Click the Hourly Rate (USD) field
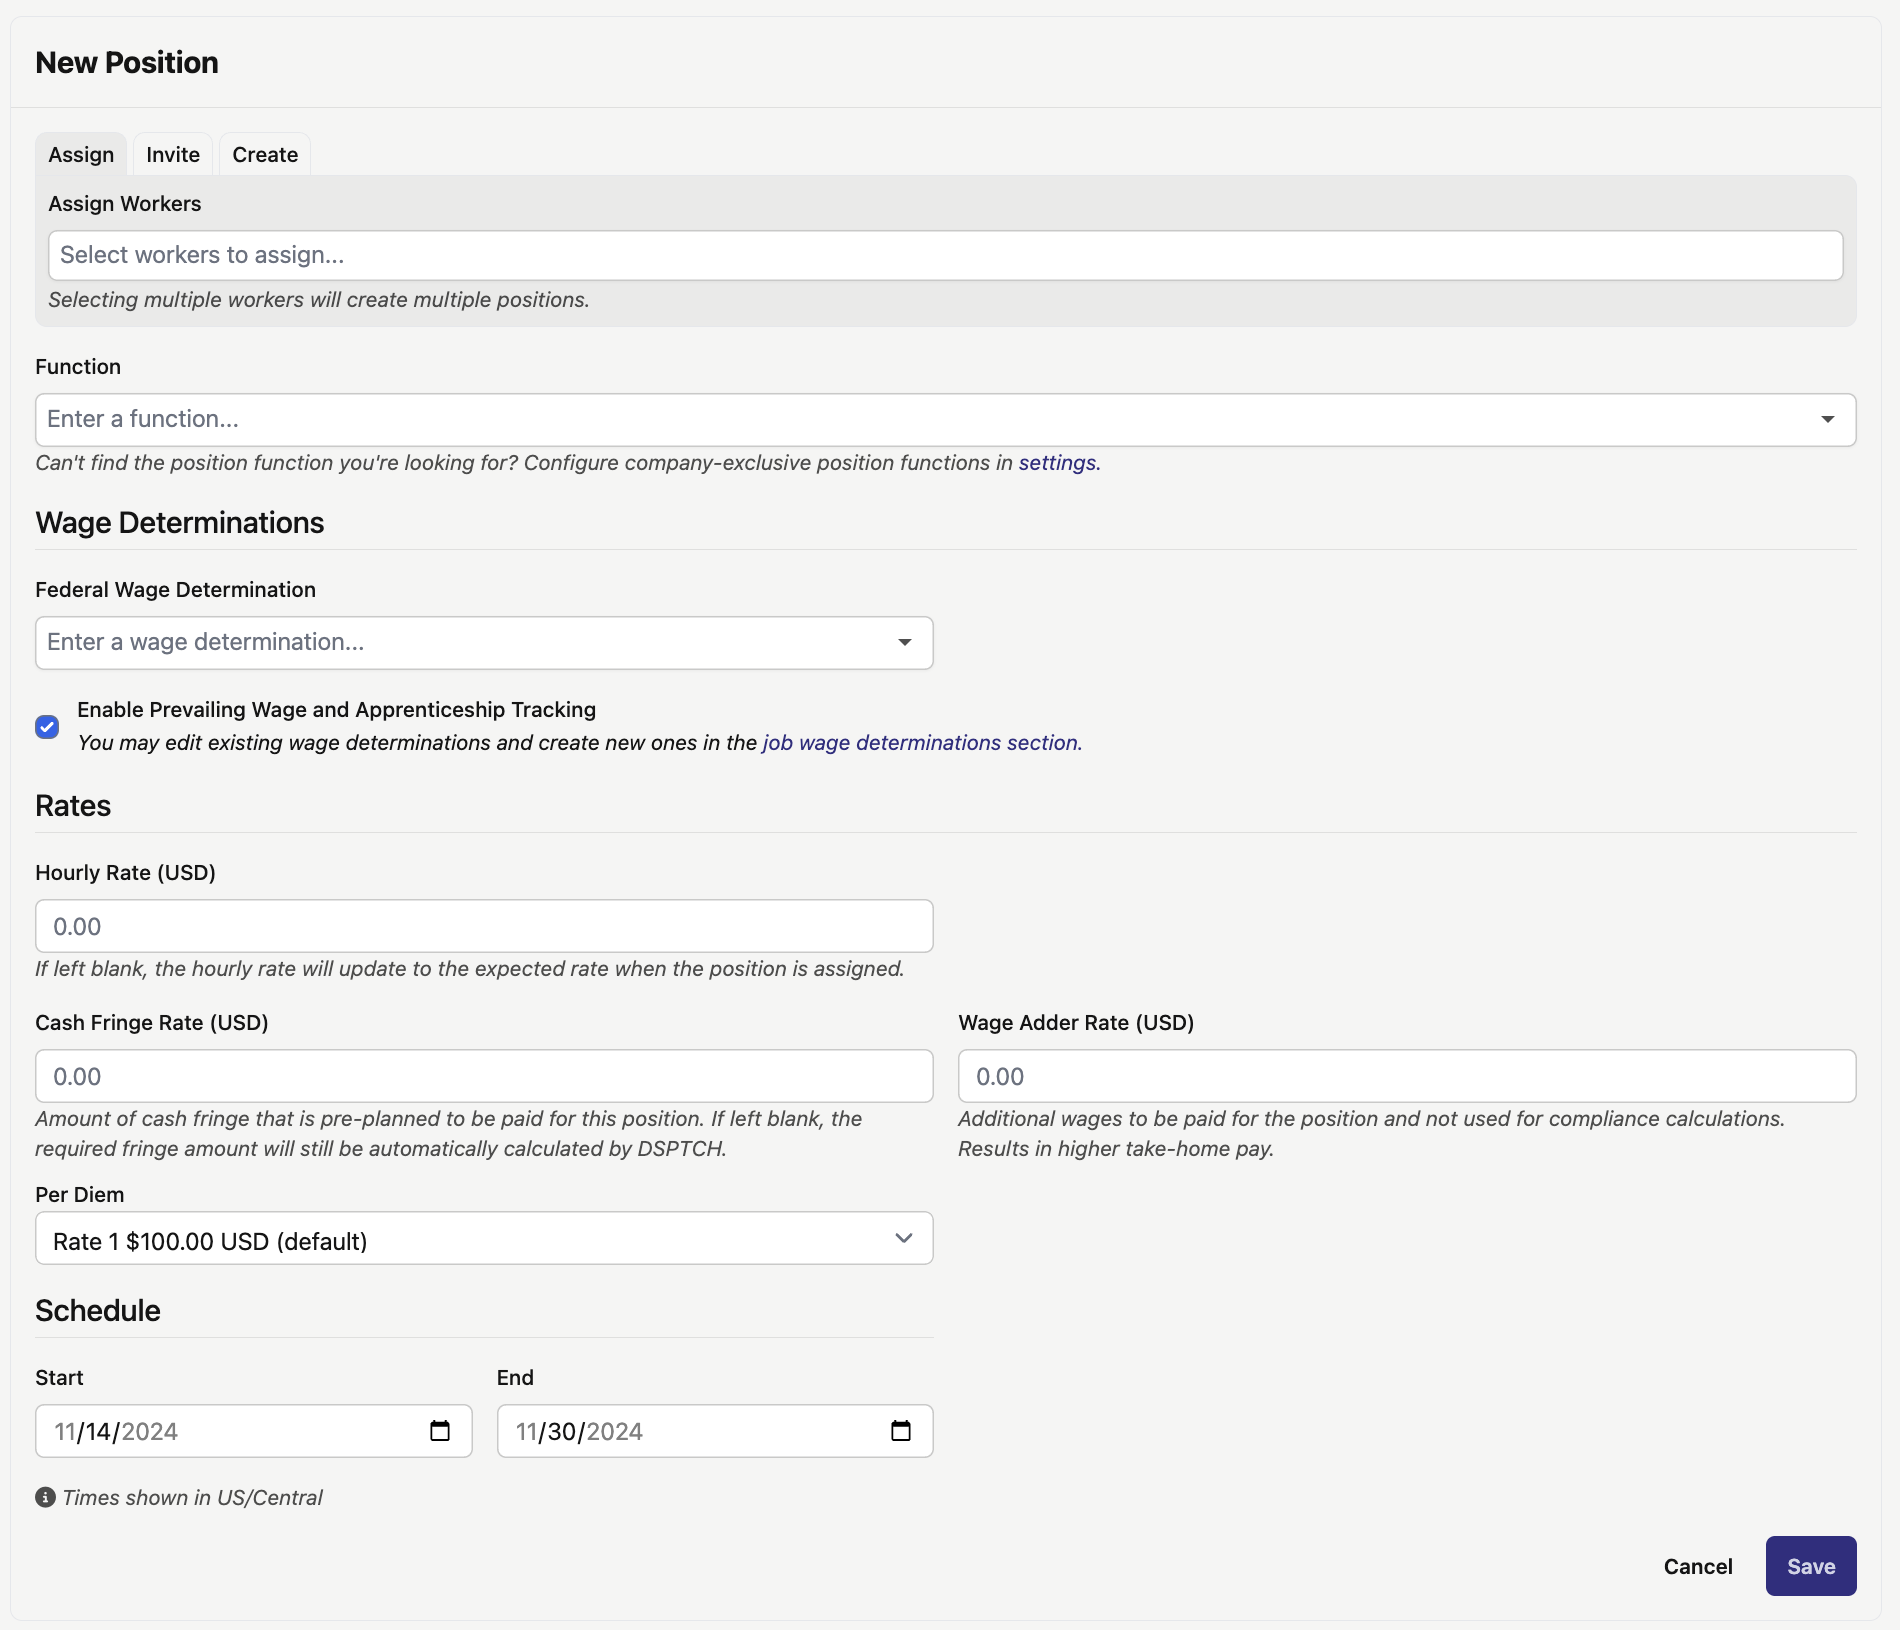 click(484, 926)
